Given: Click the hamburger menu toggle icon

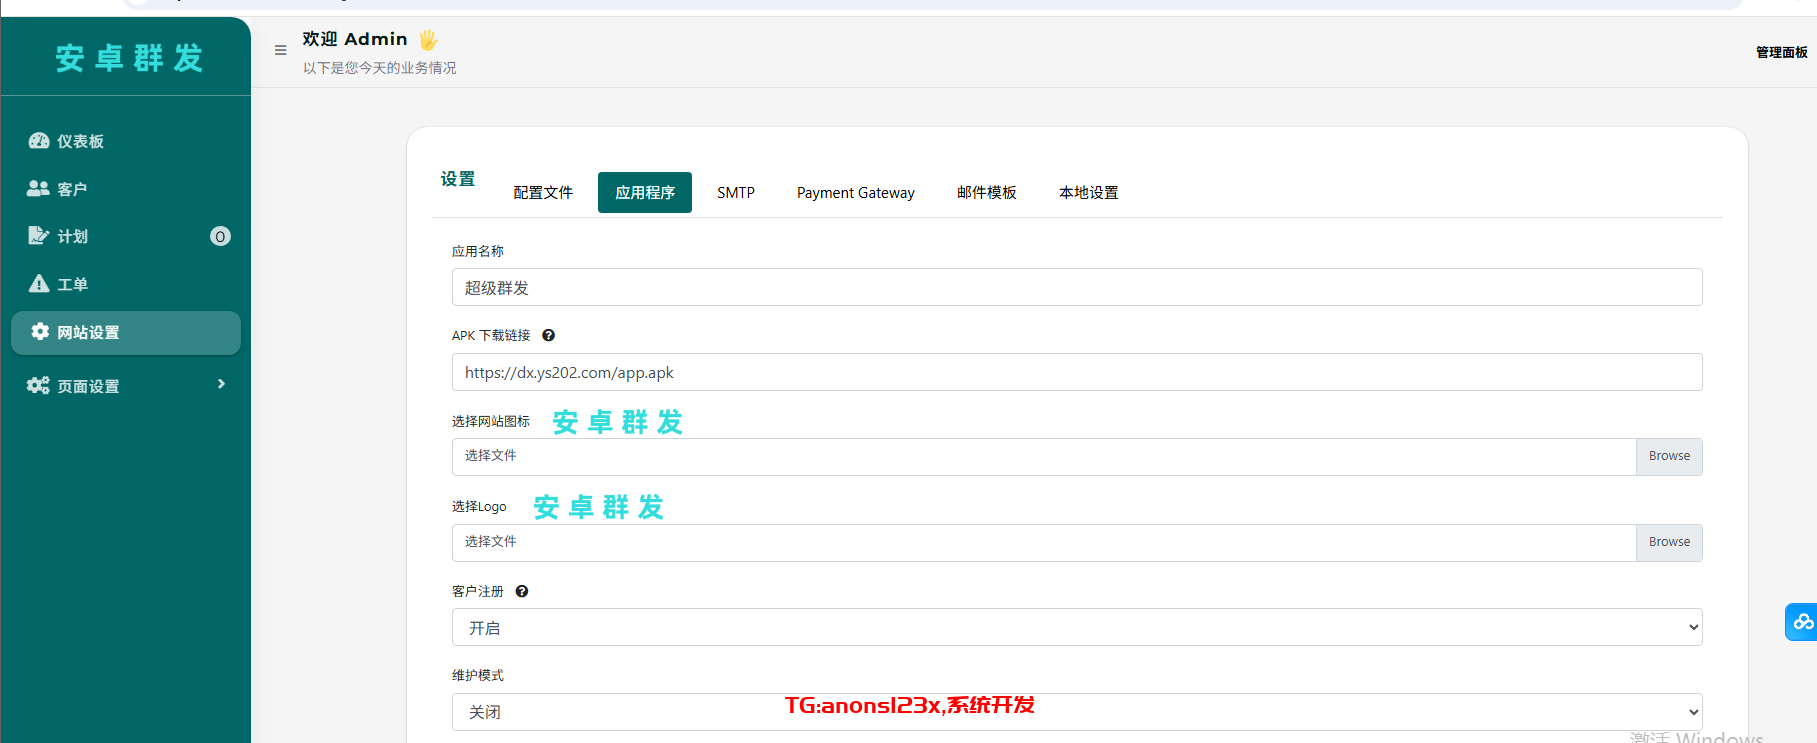Looking at the screenshot, I should coord(280,50).
